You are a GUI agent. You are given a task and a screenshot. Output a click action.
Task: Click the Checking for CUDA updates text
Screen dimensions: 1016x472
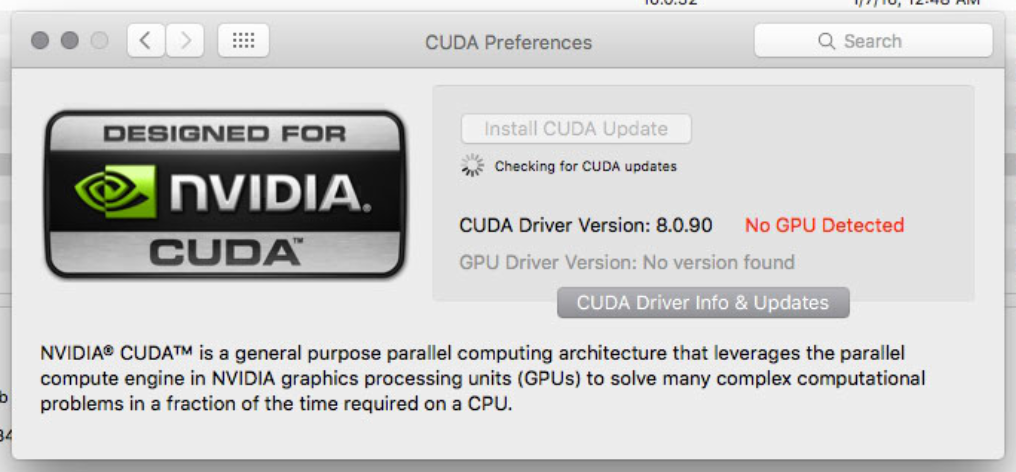pos(586,167)
